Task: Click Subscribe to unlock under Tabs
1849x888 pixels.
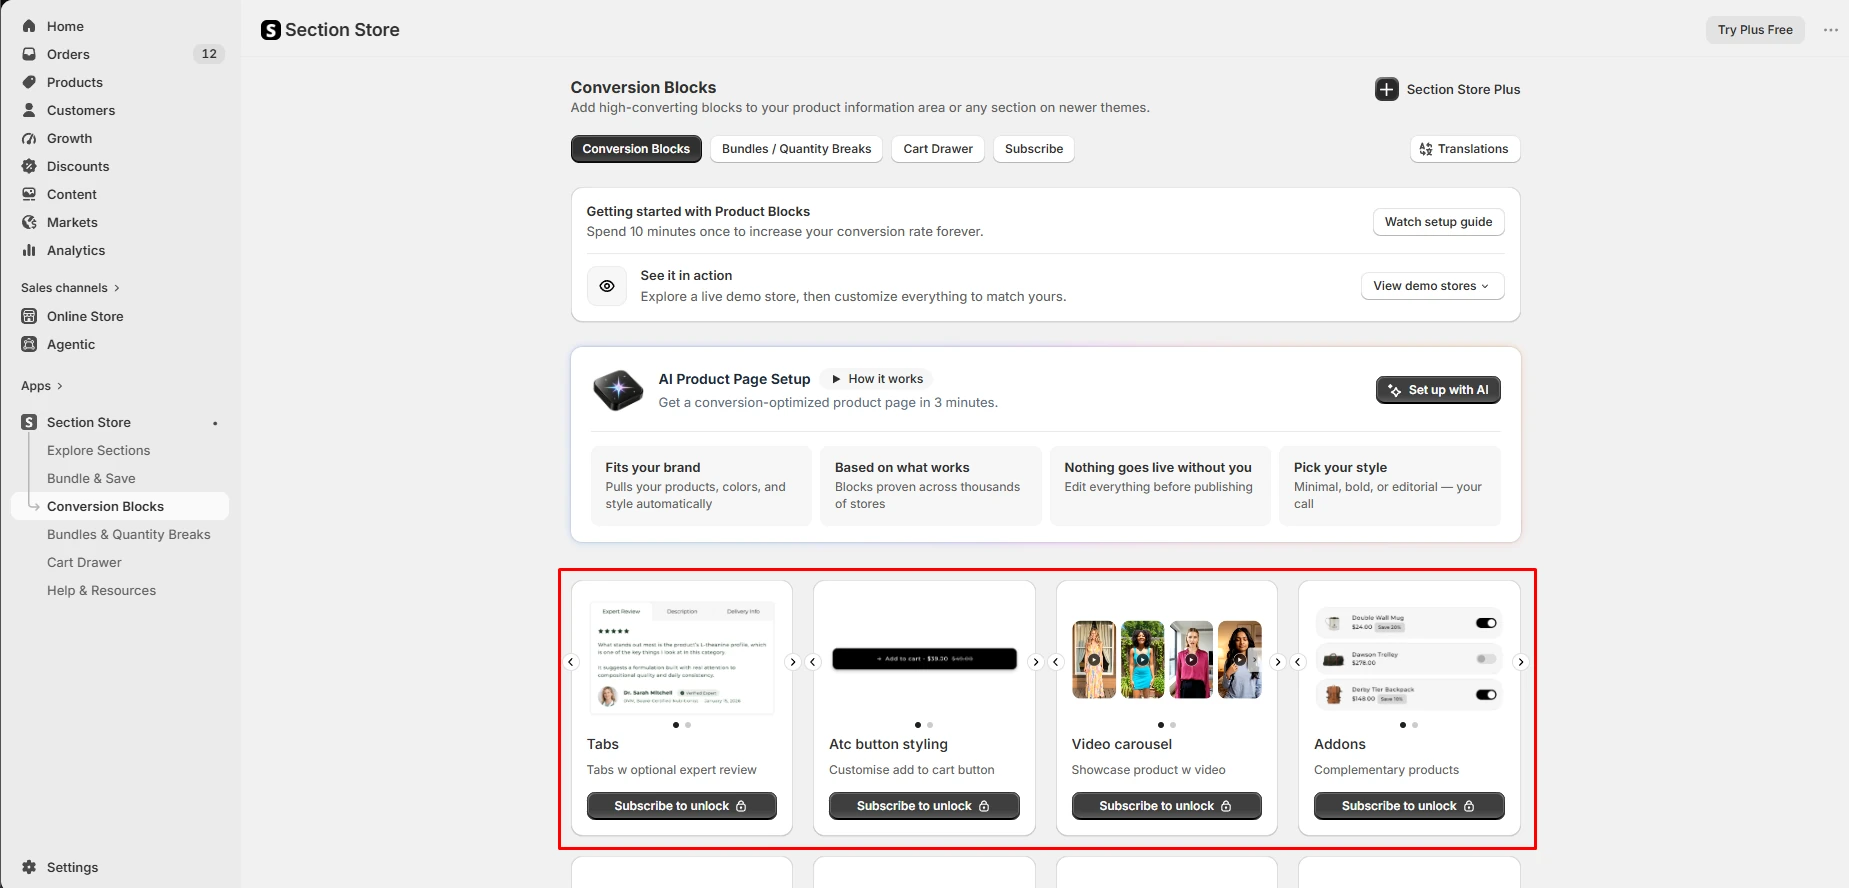Action: tap(681, 806)
